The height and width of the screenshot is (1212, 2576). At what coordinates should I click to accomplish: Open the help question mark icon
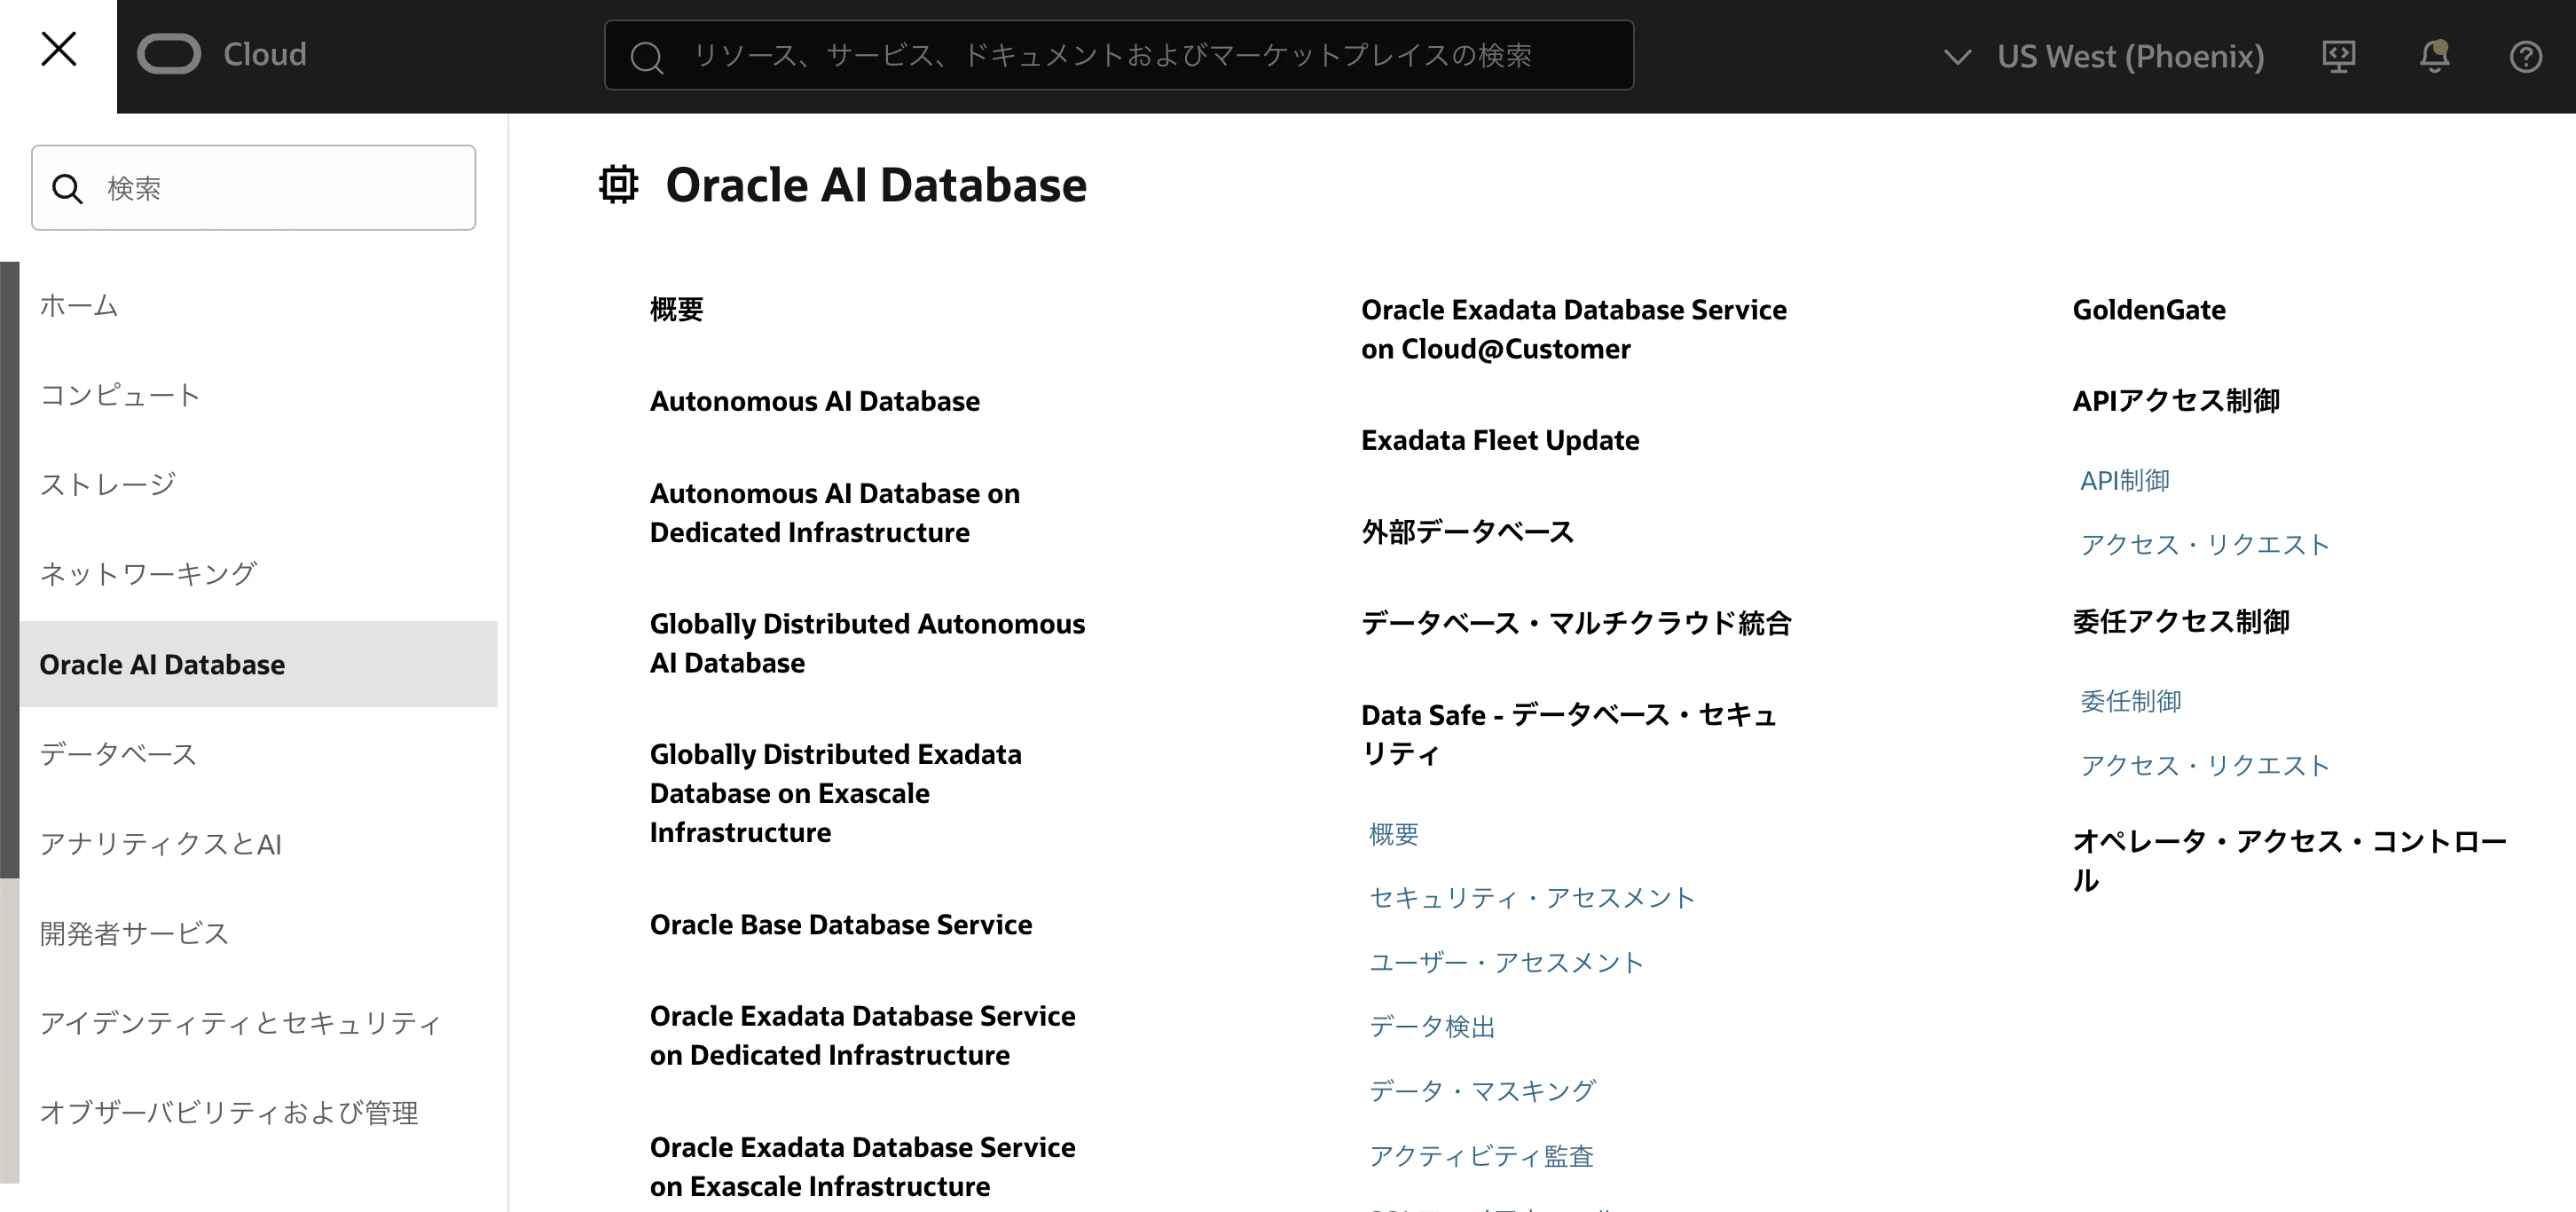[x=2525, y=57]
